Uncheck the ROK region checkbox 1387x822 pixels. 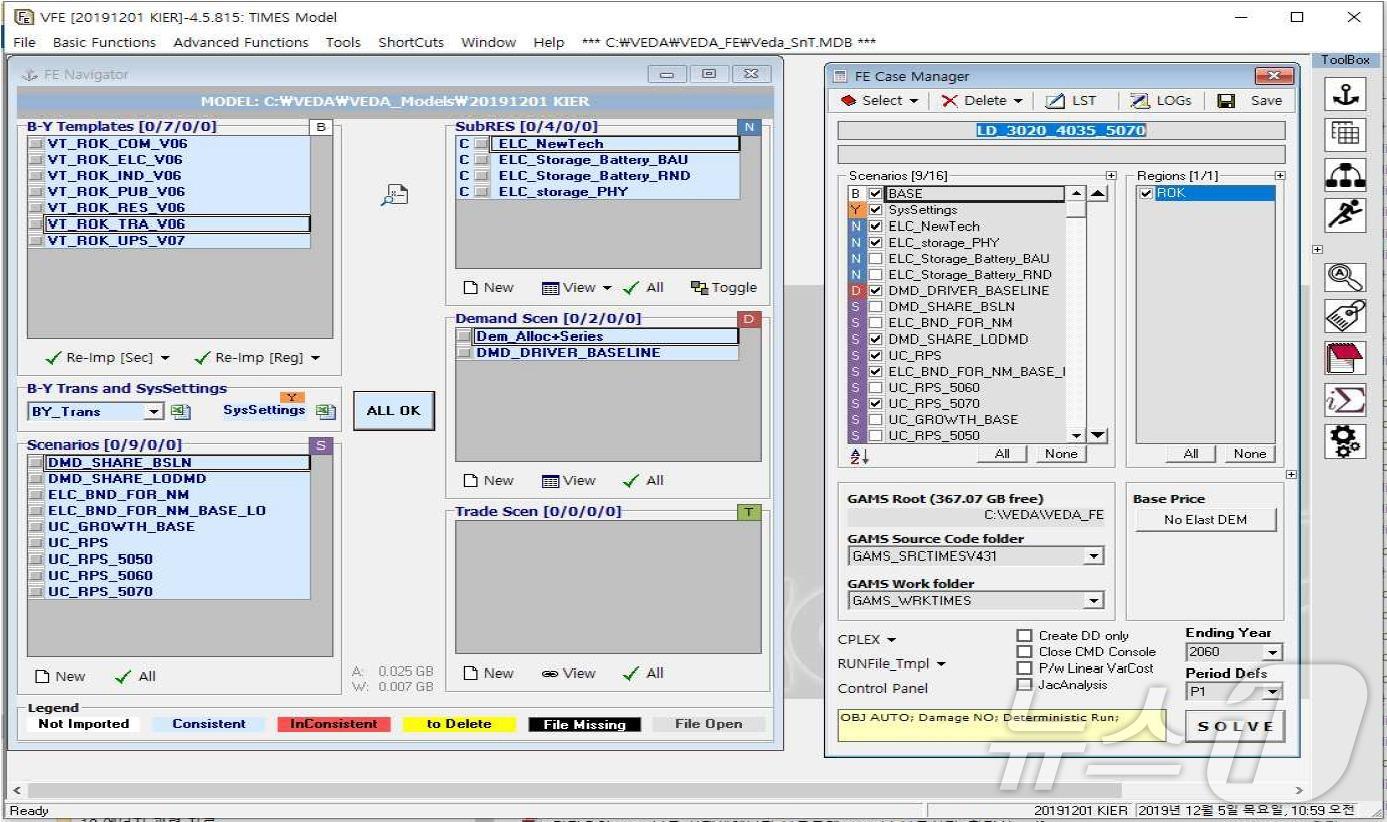click(1146, 194)
